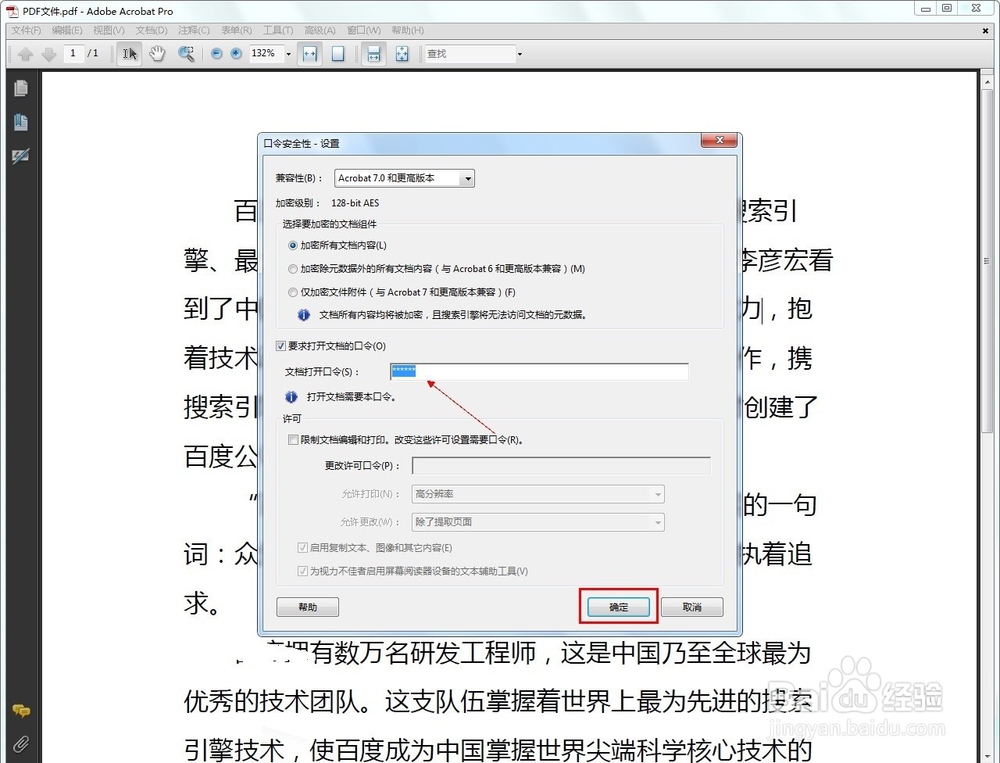Open the Pages panel in sidebar
Viewport: 1000px width, 763px height.
[x=20, y=88]
